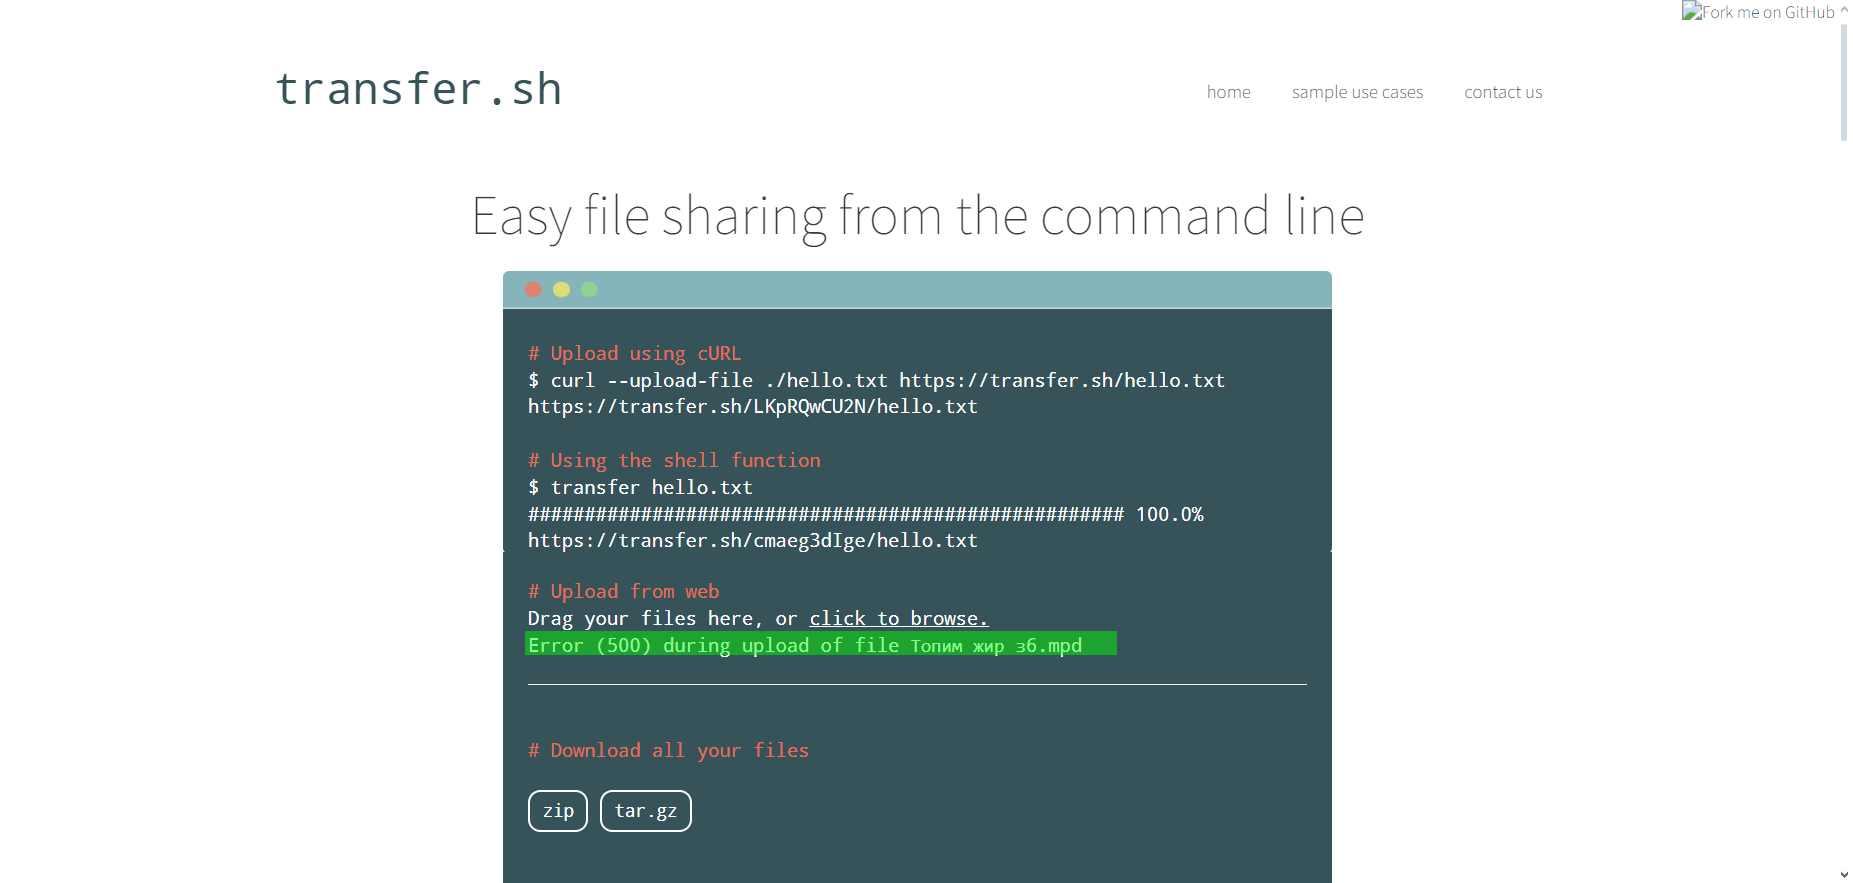Click the 'Easy file sharing from the command line' heading
The height and width of the screenshot is (883, 1853).
pyautogui.click(x=918, y=216)
